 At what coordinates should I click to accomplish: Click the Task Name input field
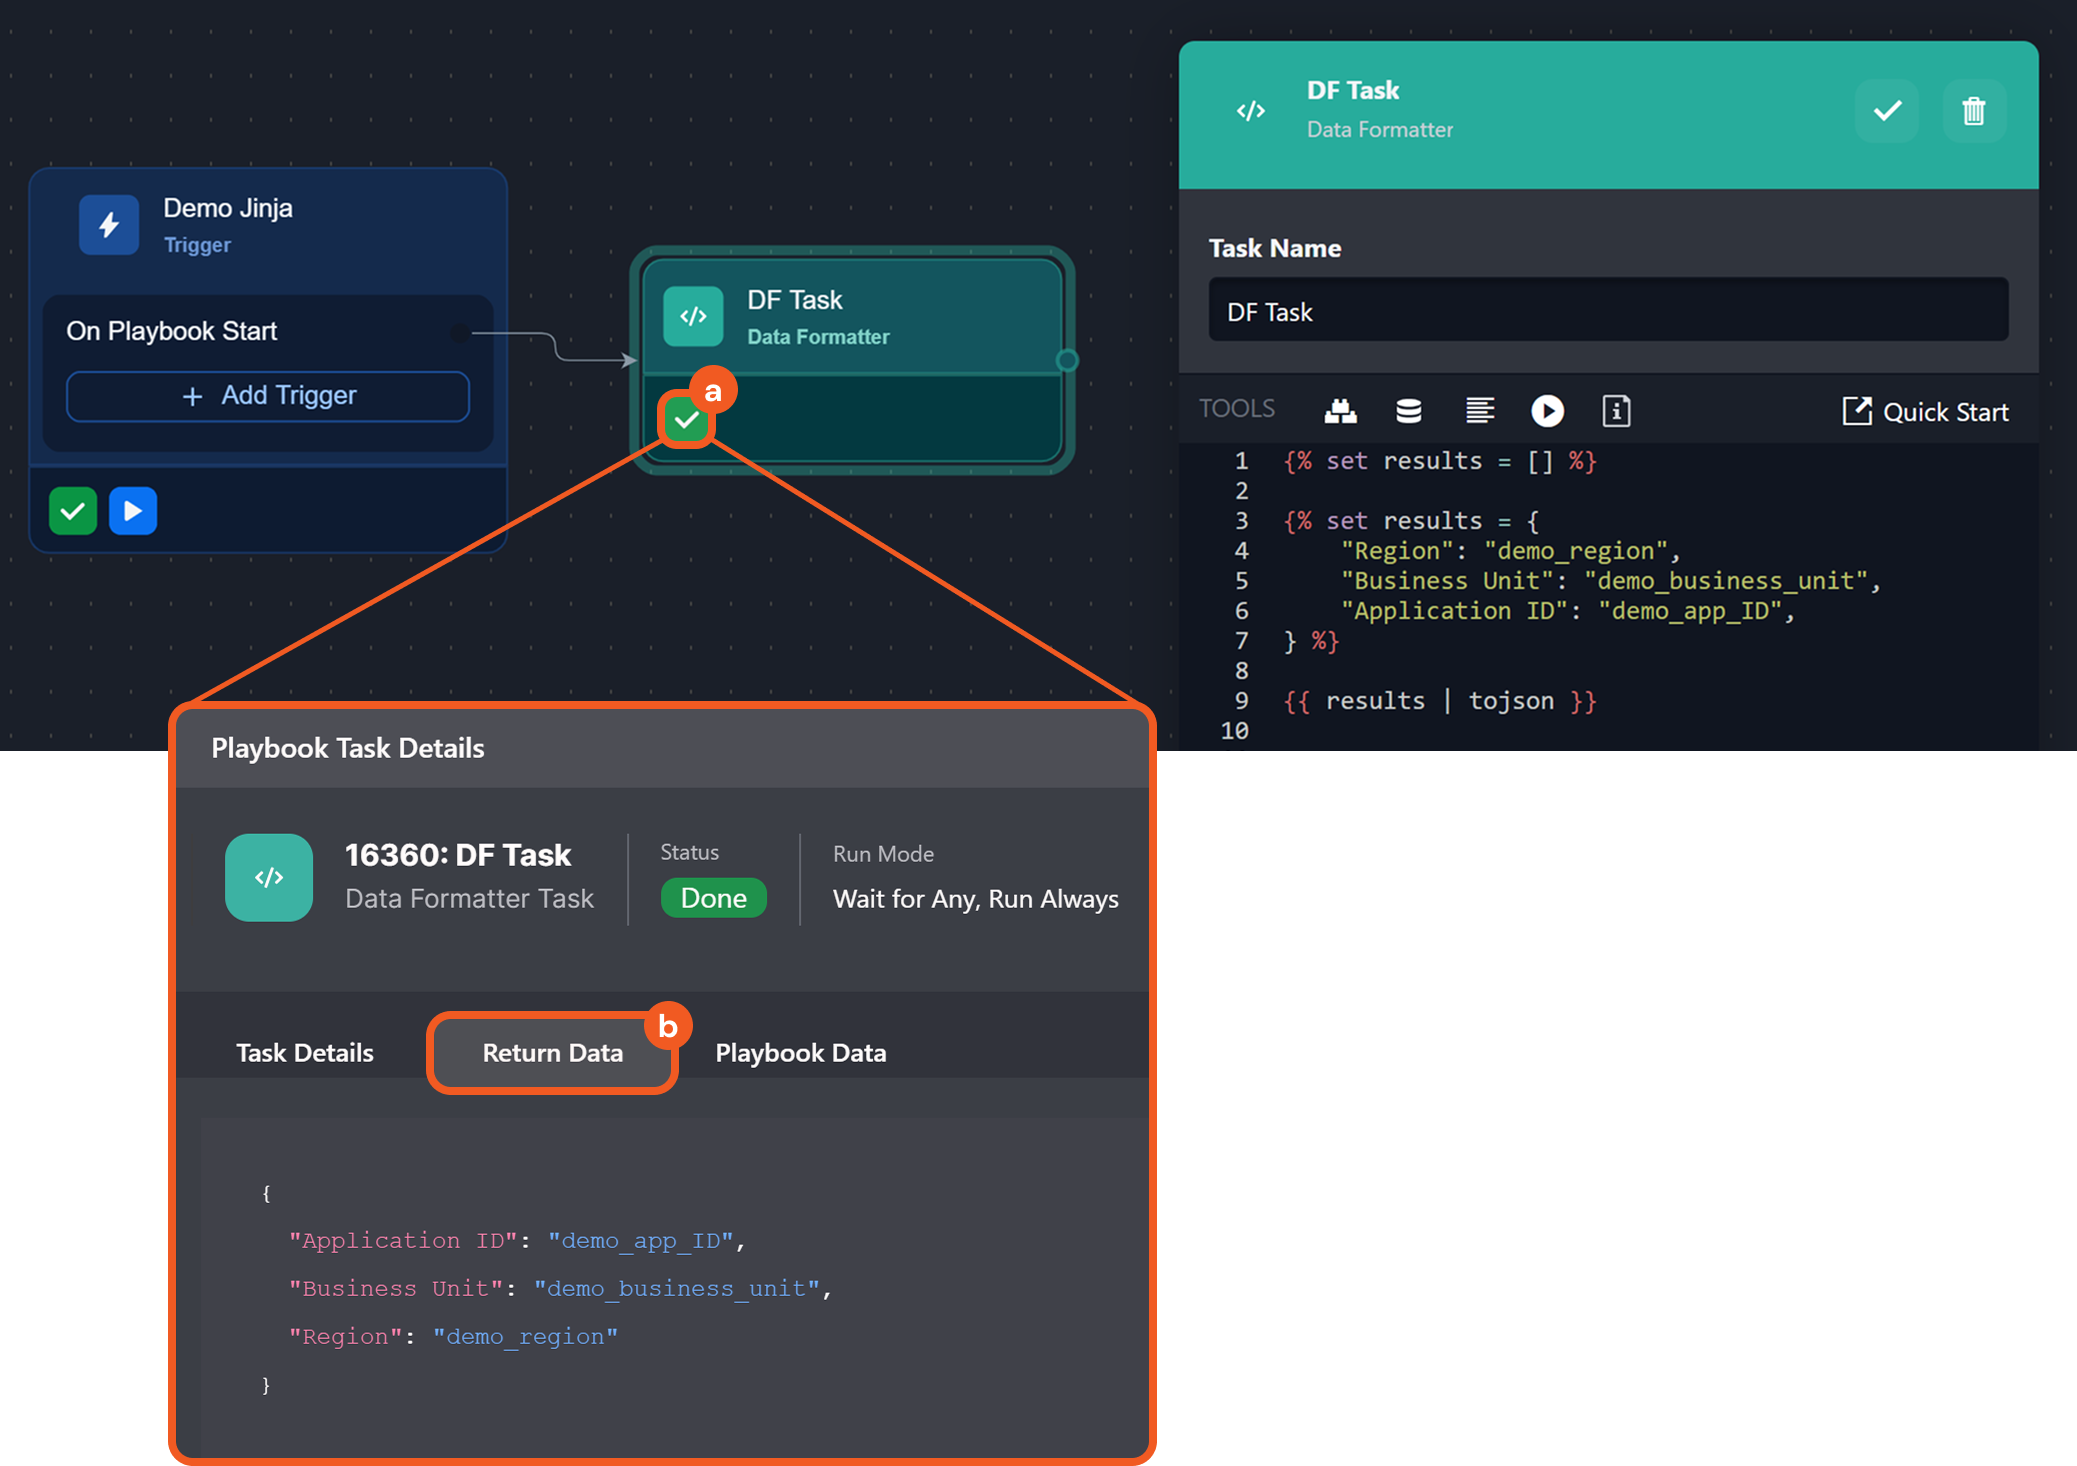tap(1607, 312)
